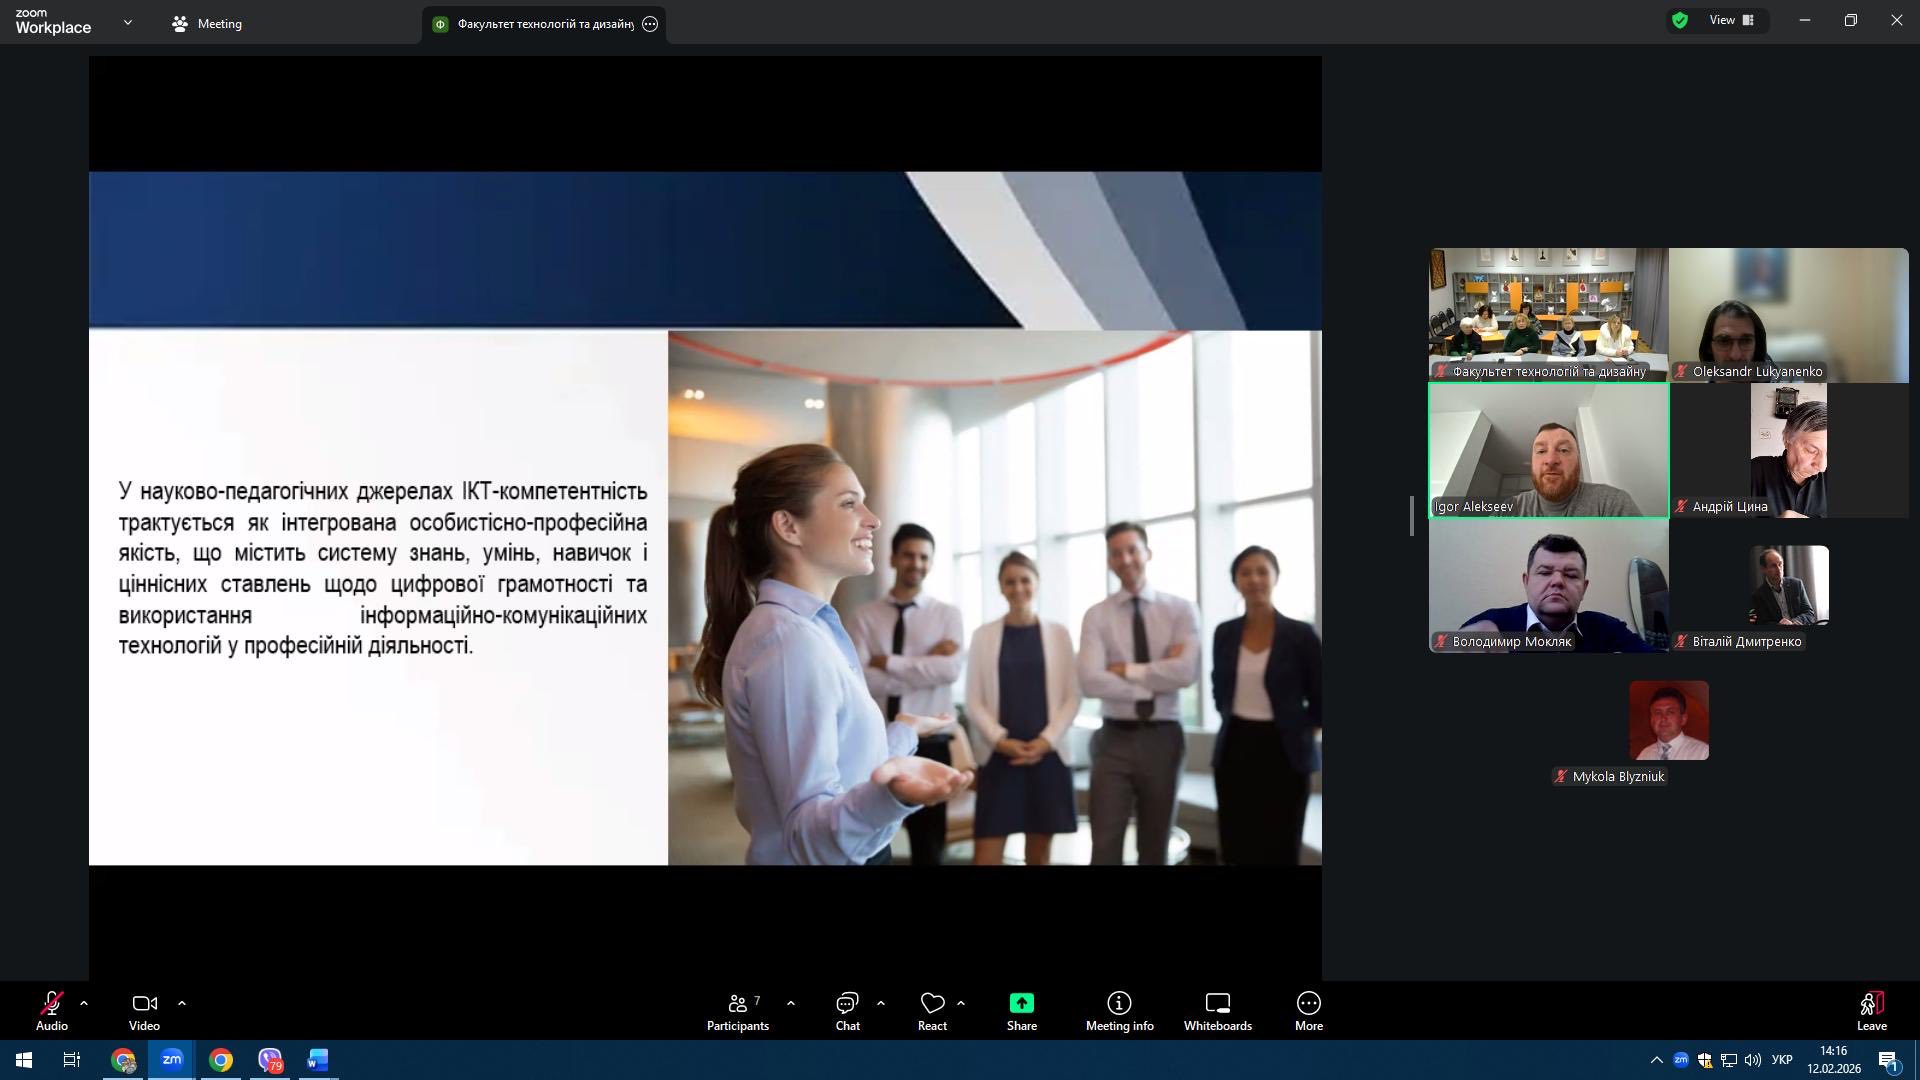Expand video settings arrow next to Video
Image resolution: width=1920 pixels, height=1080 pixels.
[x=182, y=1002]
